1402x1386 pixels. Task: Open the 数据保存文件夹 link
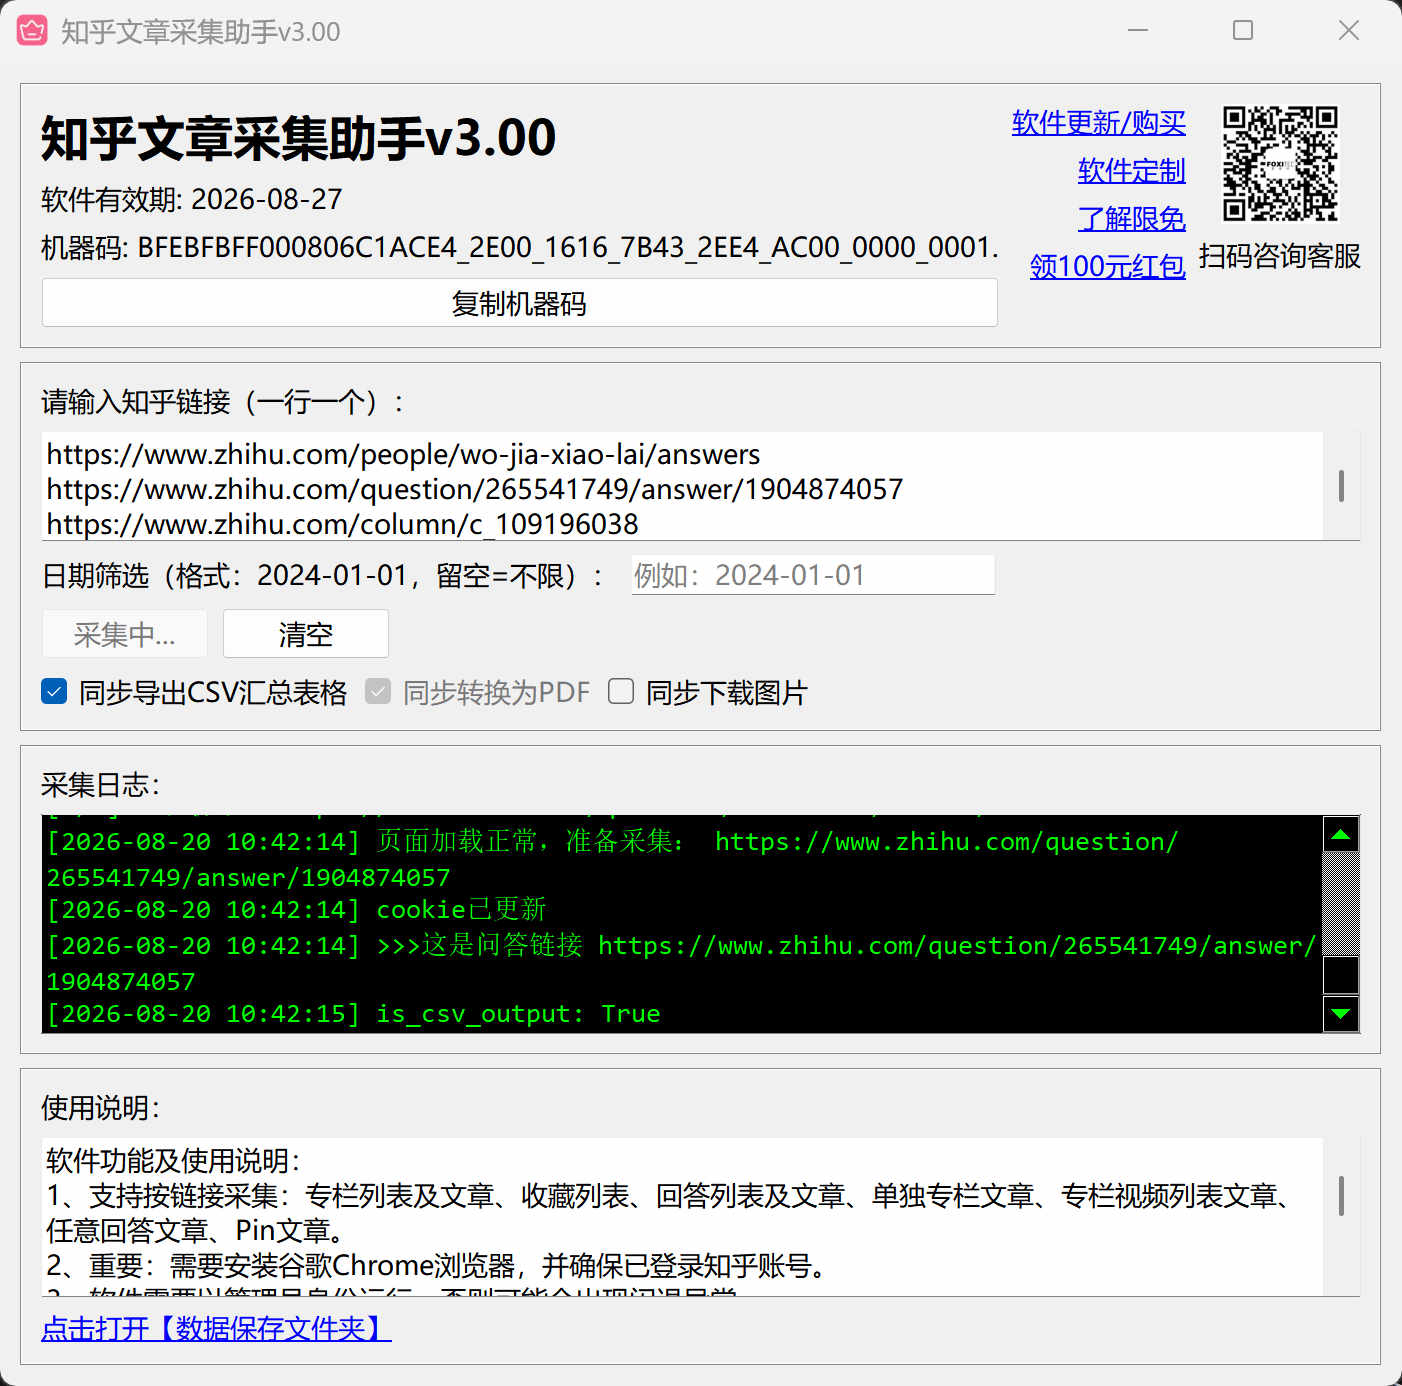(x=216, y=1328)
